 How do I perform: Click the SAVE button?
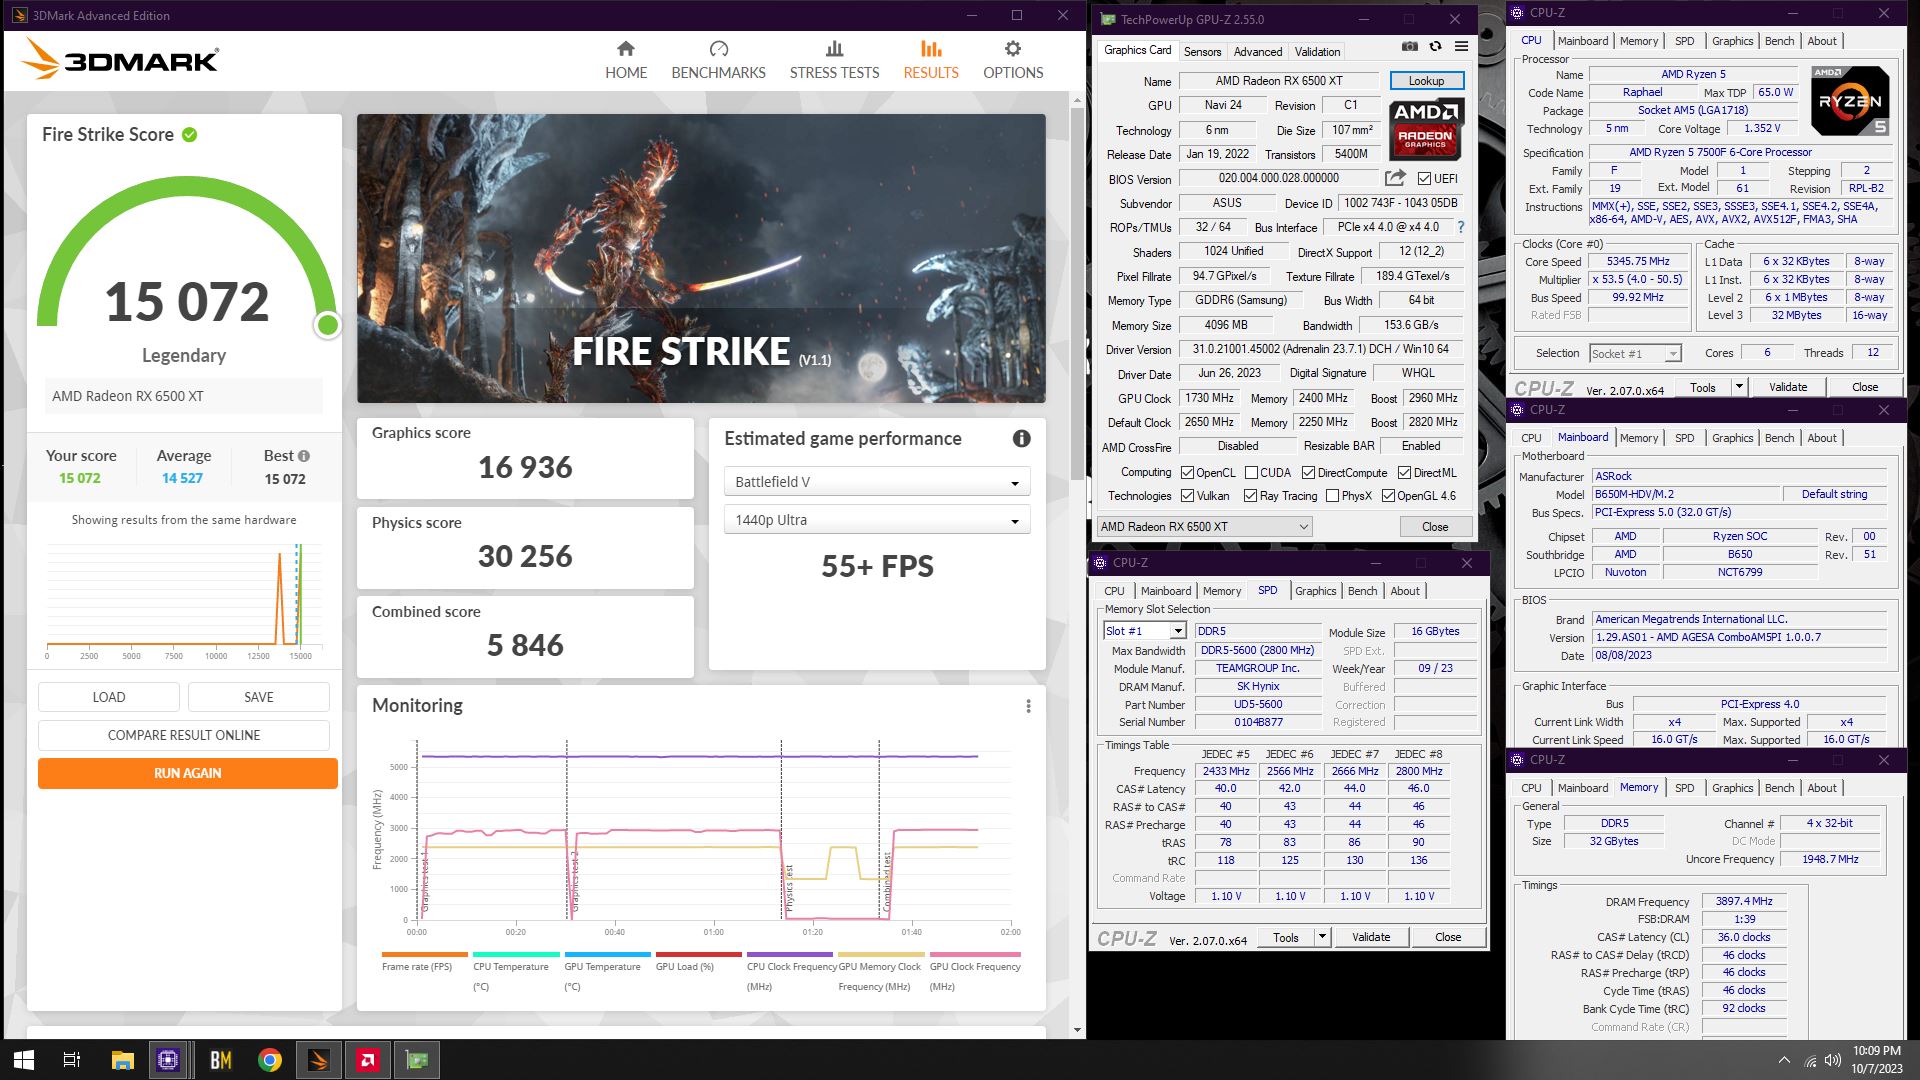coord(259,697)
